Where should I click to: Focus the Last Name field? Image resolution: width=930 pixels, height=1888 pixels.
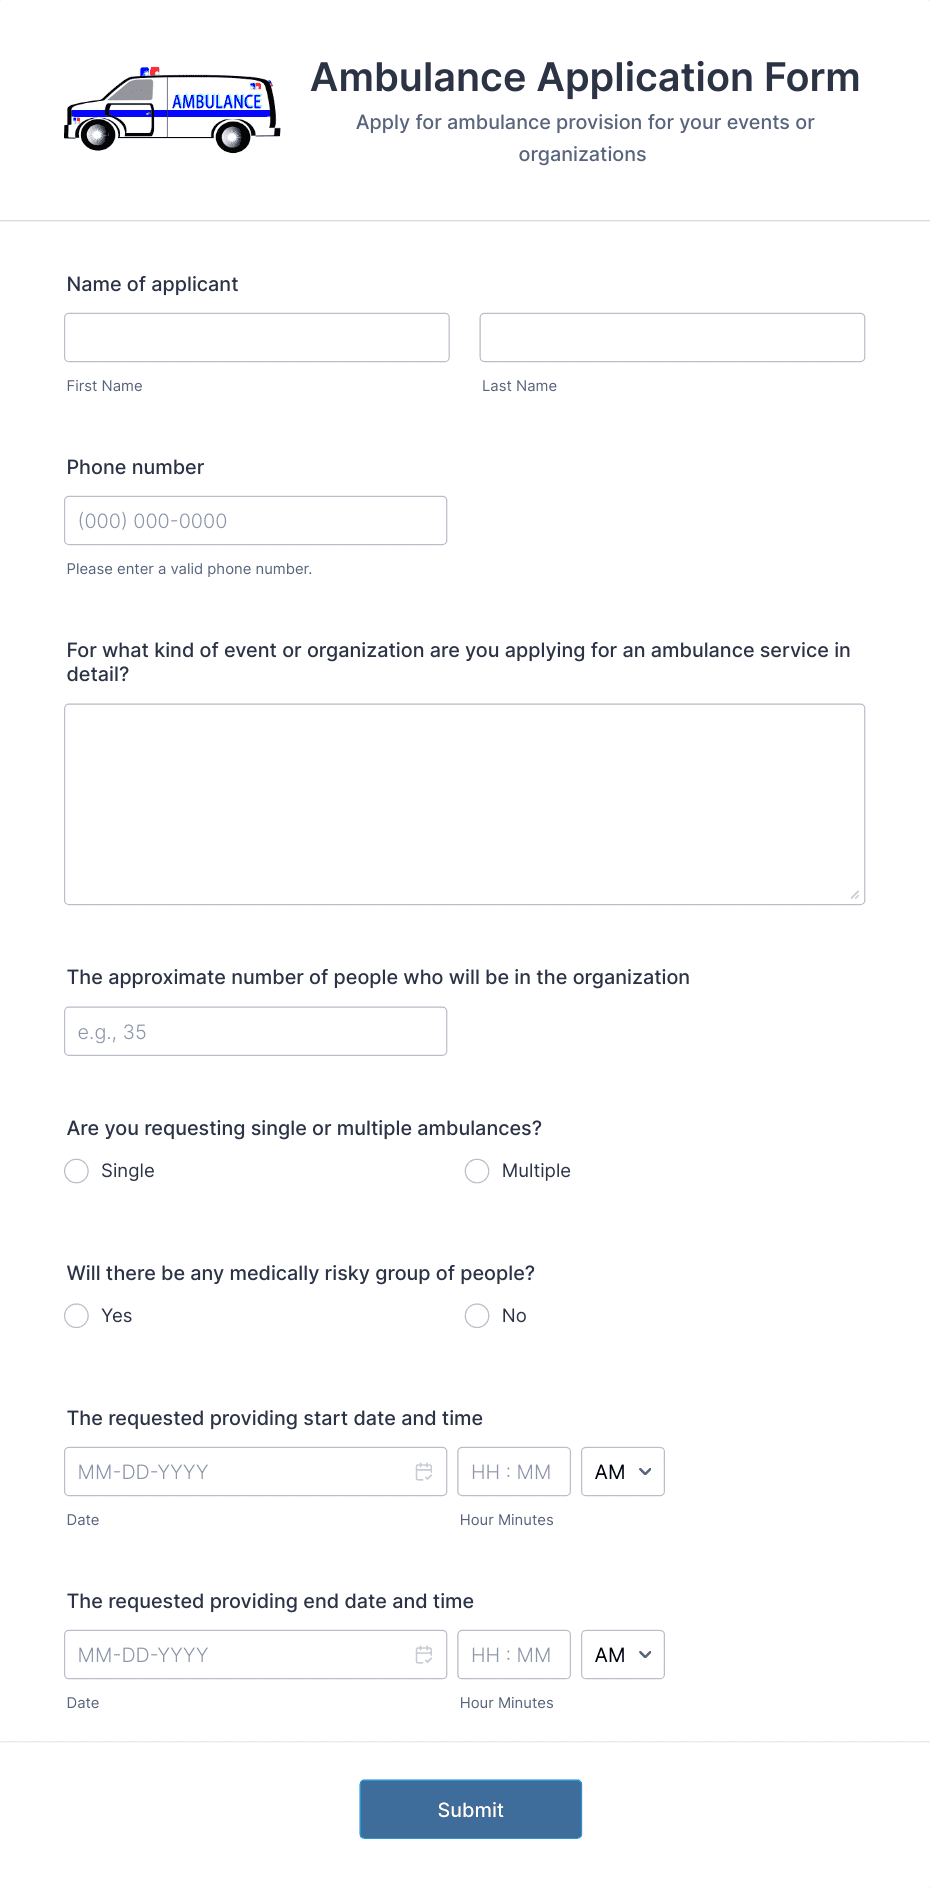tap(671, 337)
